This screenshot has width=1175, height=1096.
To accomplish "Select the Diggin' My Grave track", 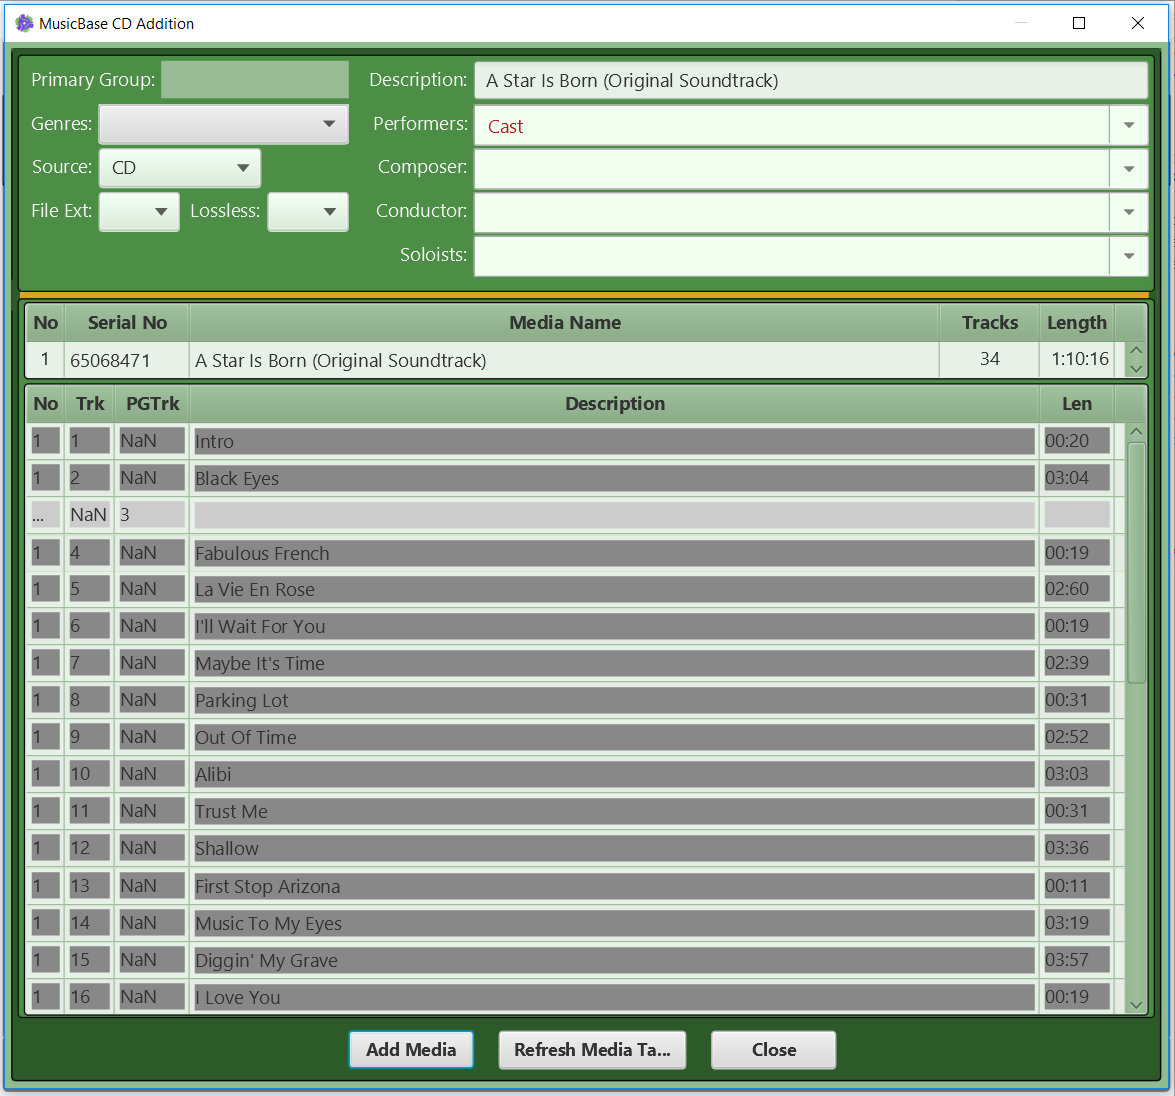I will tap(614, 960).
